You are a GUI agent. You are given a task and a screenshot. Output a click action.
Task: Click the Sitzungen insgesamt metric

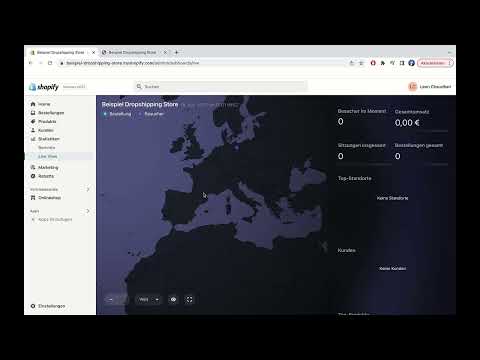click(x=362, y=151)
